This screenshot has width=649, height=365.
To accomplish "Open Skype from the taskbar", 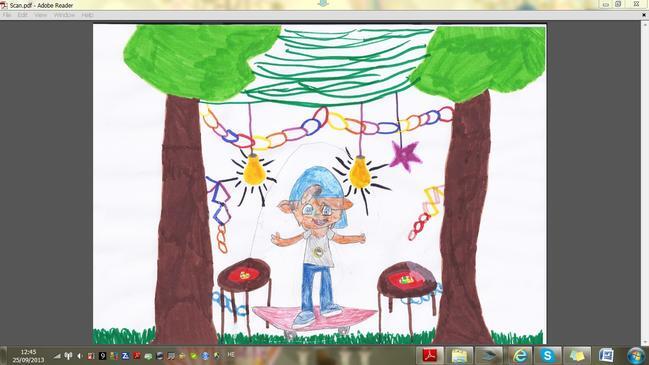I will 548,356.
